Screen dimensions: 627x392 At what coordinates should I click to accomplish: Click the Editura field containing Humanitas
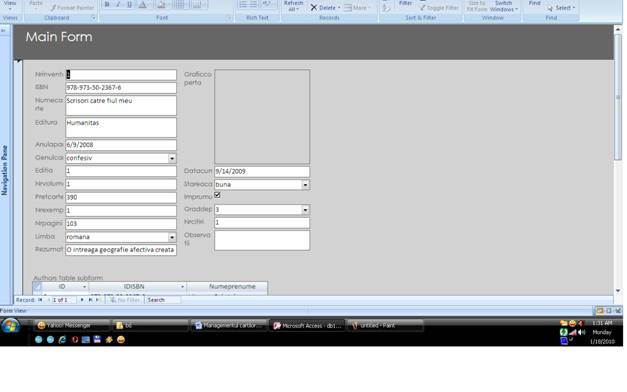(121, 128)
